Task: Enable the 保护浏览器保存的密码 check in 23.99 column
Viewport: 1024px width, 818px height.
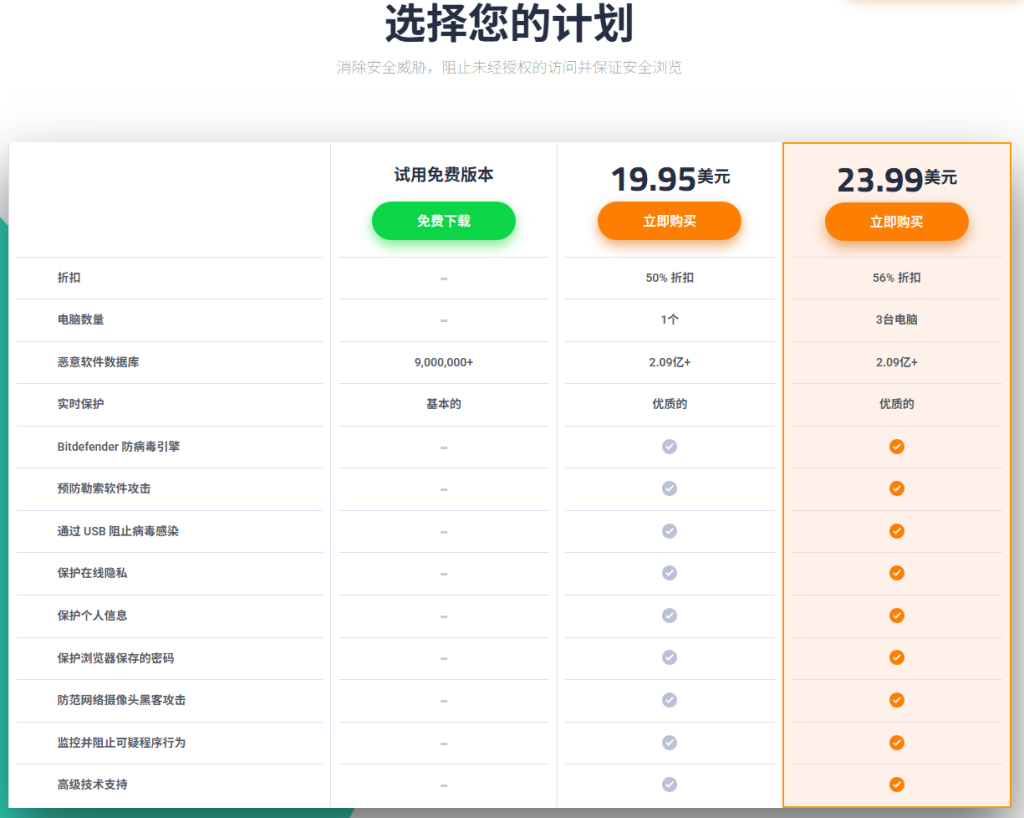Action: (896, 658)
